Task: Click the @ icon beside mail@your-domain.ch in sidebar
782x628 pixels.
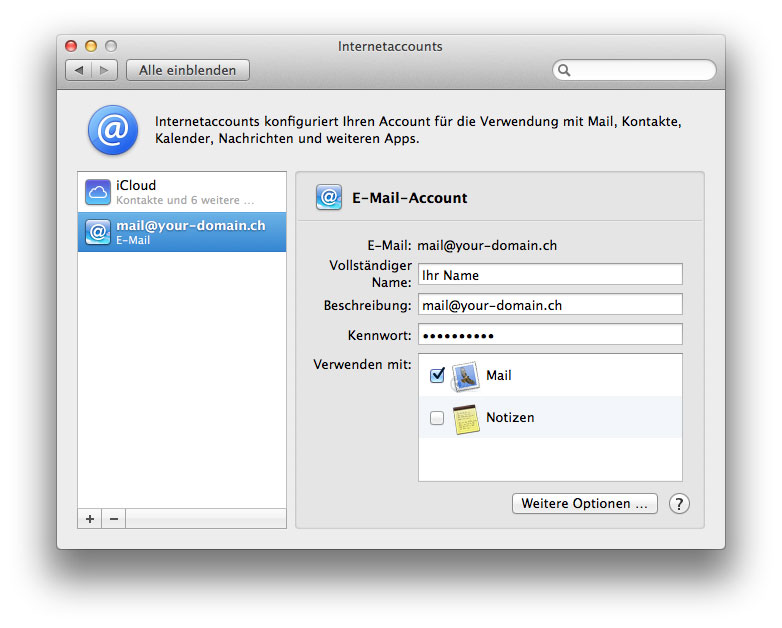Action: 97,232
